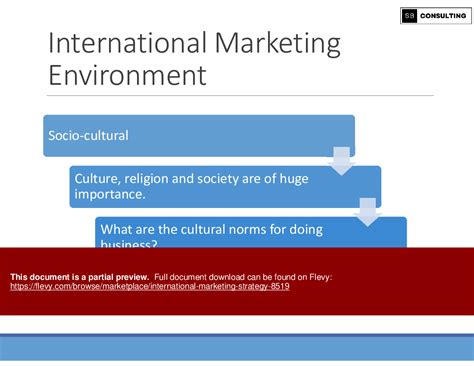Click 'This document is a partial preview.' text
Screen dimensions: 474x366
[79, 277]
